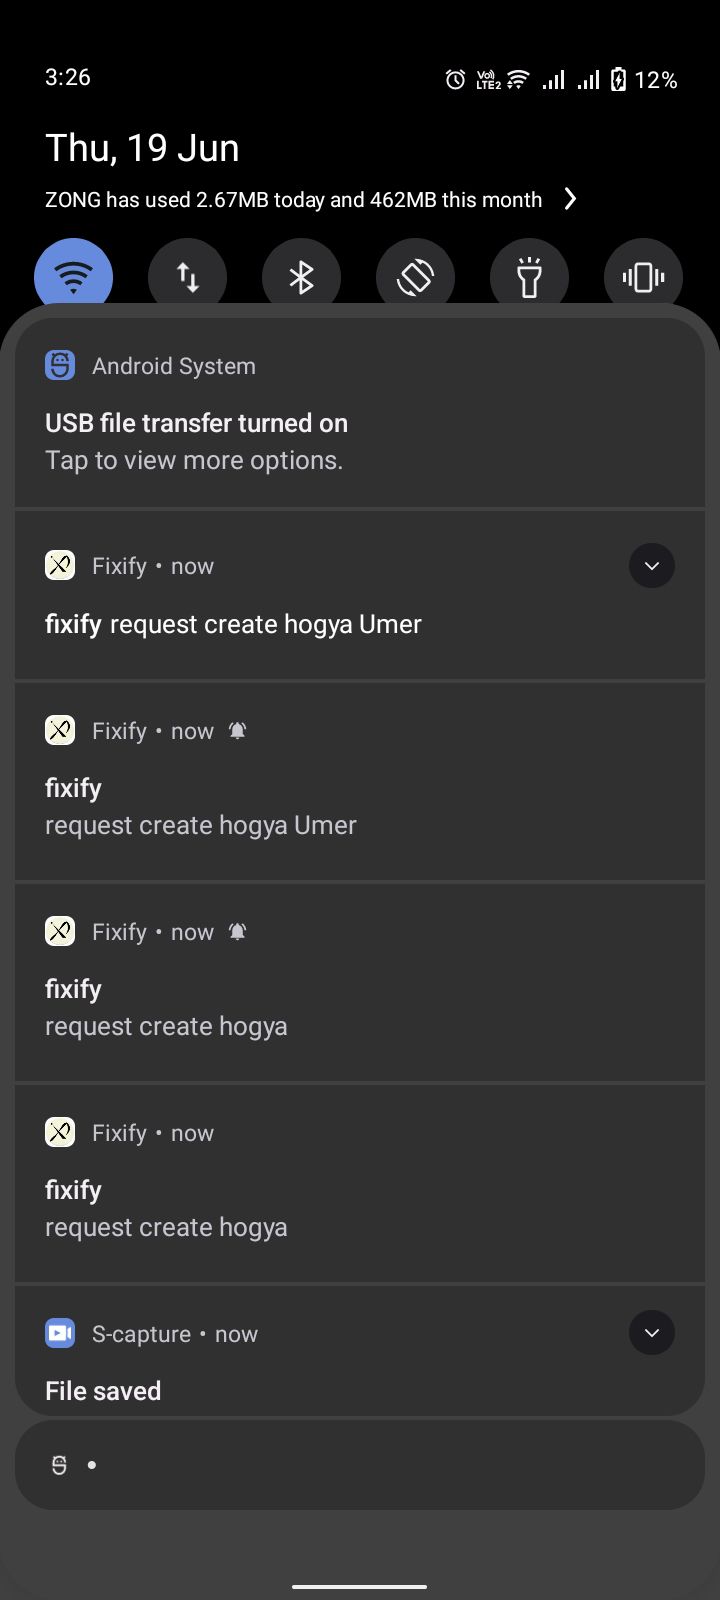Tap the Android System icon
The width and height of the screenshot is (720, 1600).
click(60, 366)
